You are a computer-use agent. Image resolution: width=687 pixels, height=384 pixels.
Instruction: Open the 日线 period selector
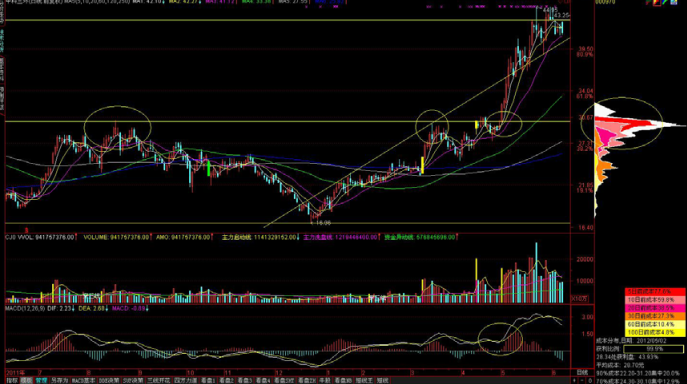582,372
